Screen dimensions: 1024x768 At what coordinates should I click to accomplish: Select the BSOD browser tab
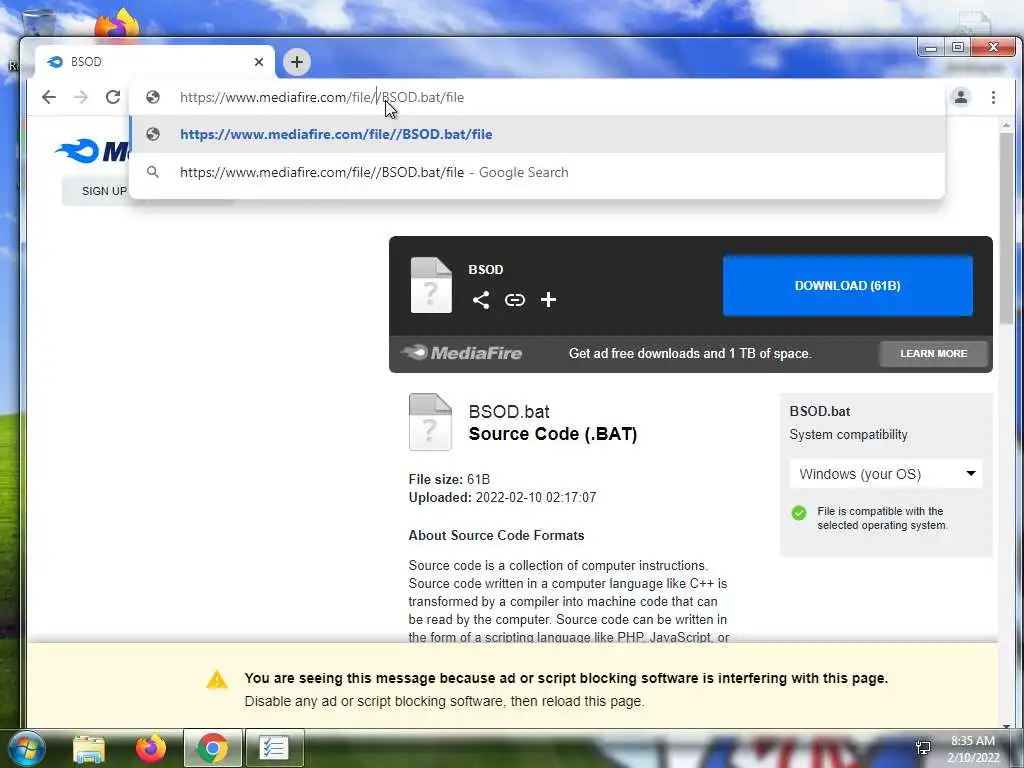(x=155, y=62)
